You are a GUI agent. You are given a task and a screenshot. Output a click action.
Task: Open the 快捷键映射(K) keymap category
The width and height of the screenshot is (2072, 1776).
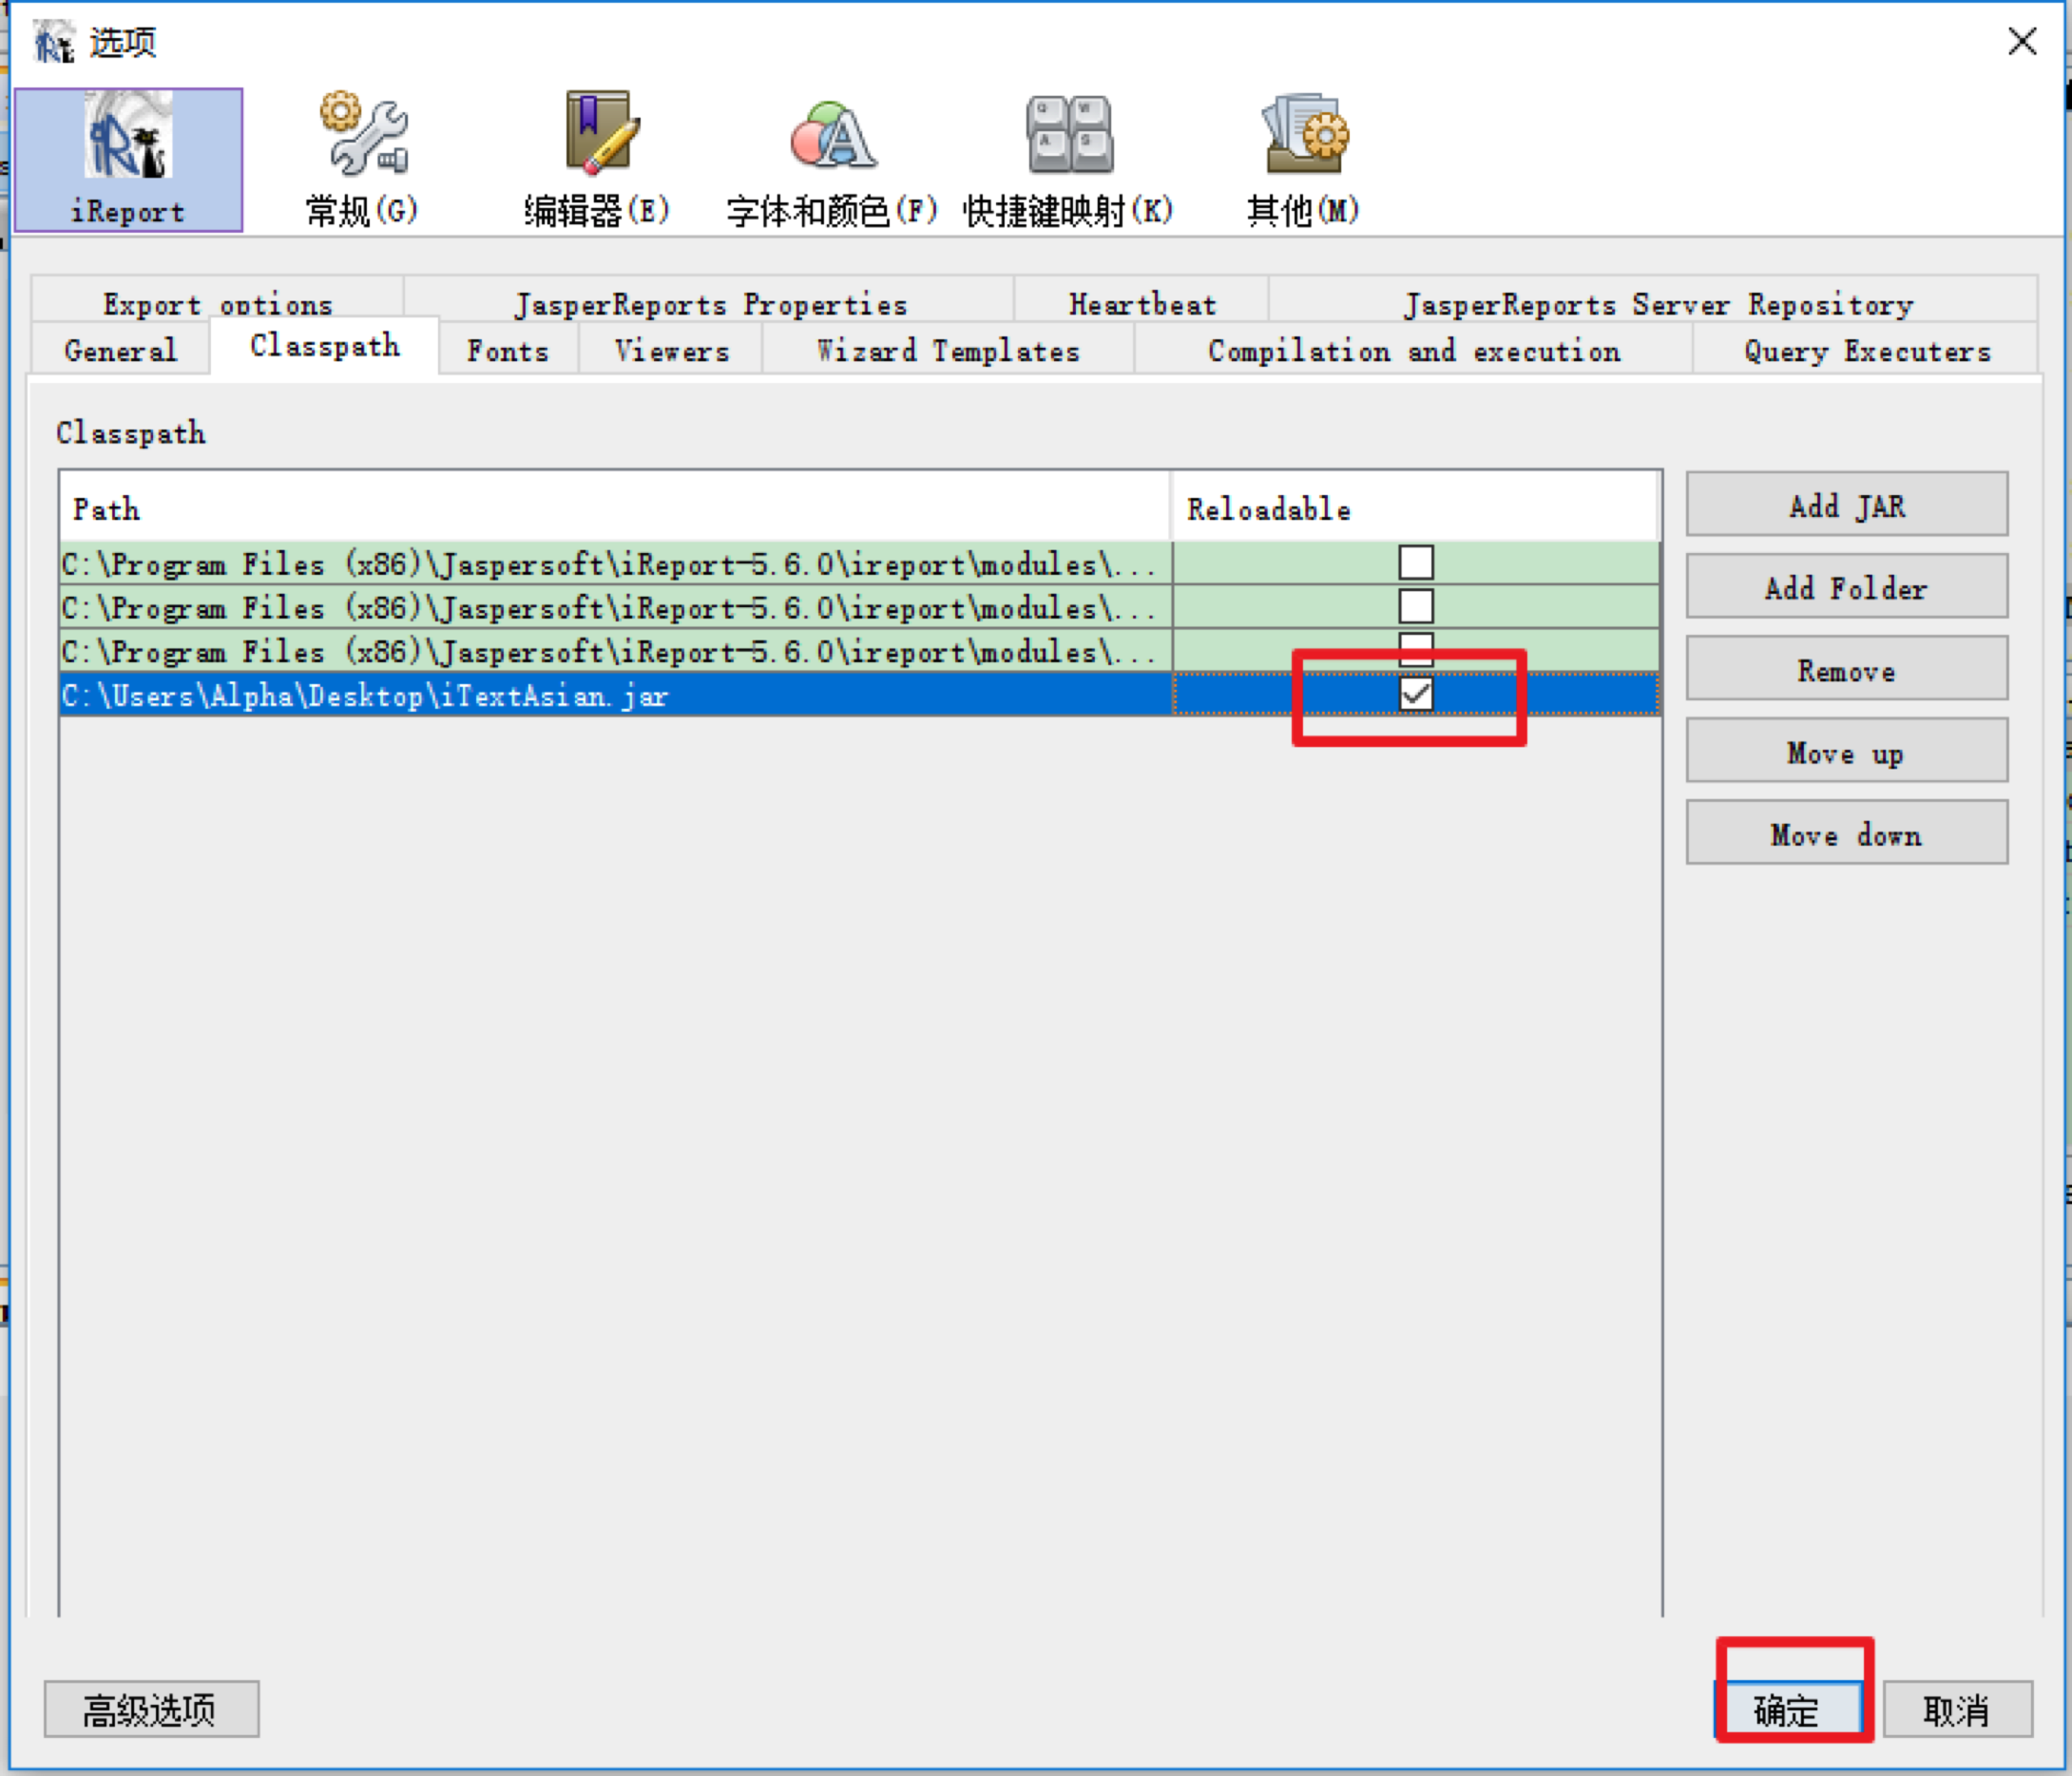1068,160
